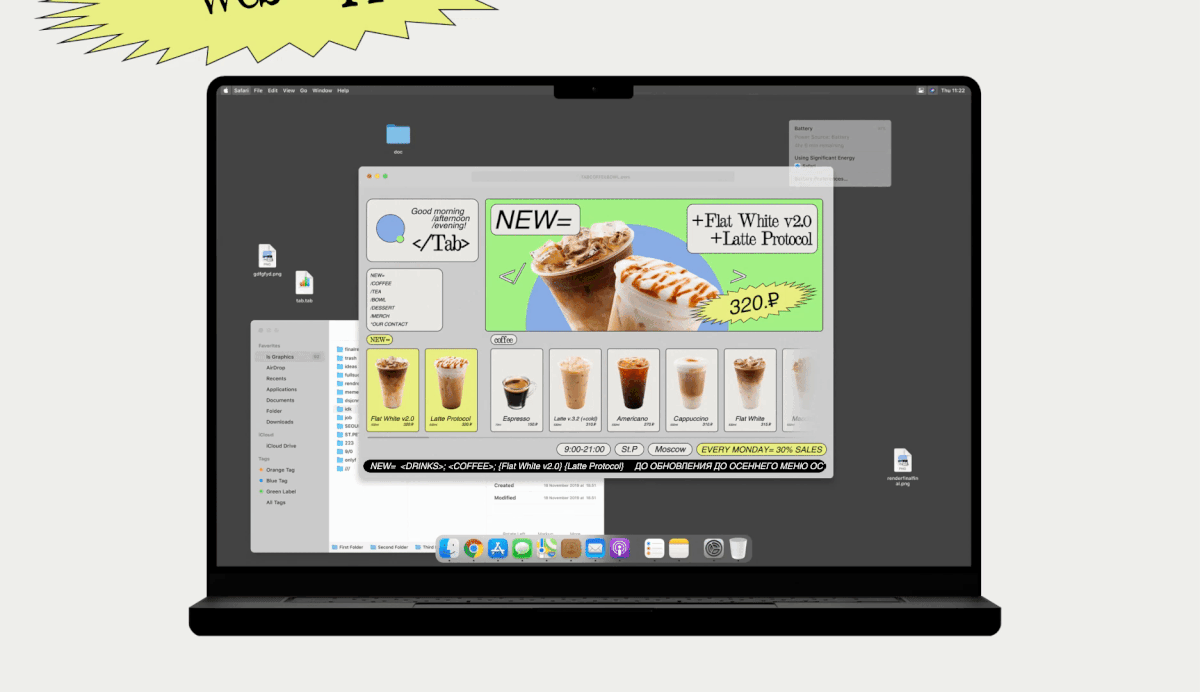Screen dimensions: 1200x692
Task: Click the horizontal scrollbar under the NEW cards
Action: point(398,437)
